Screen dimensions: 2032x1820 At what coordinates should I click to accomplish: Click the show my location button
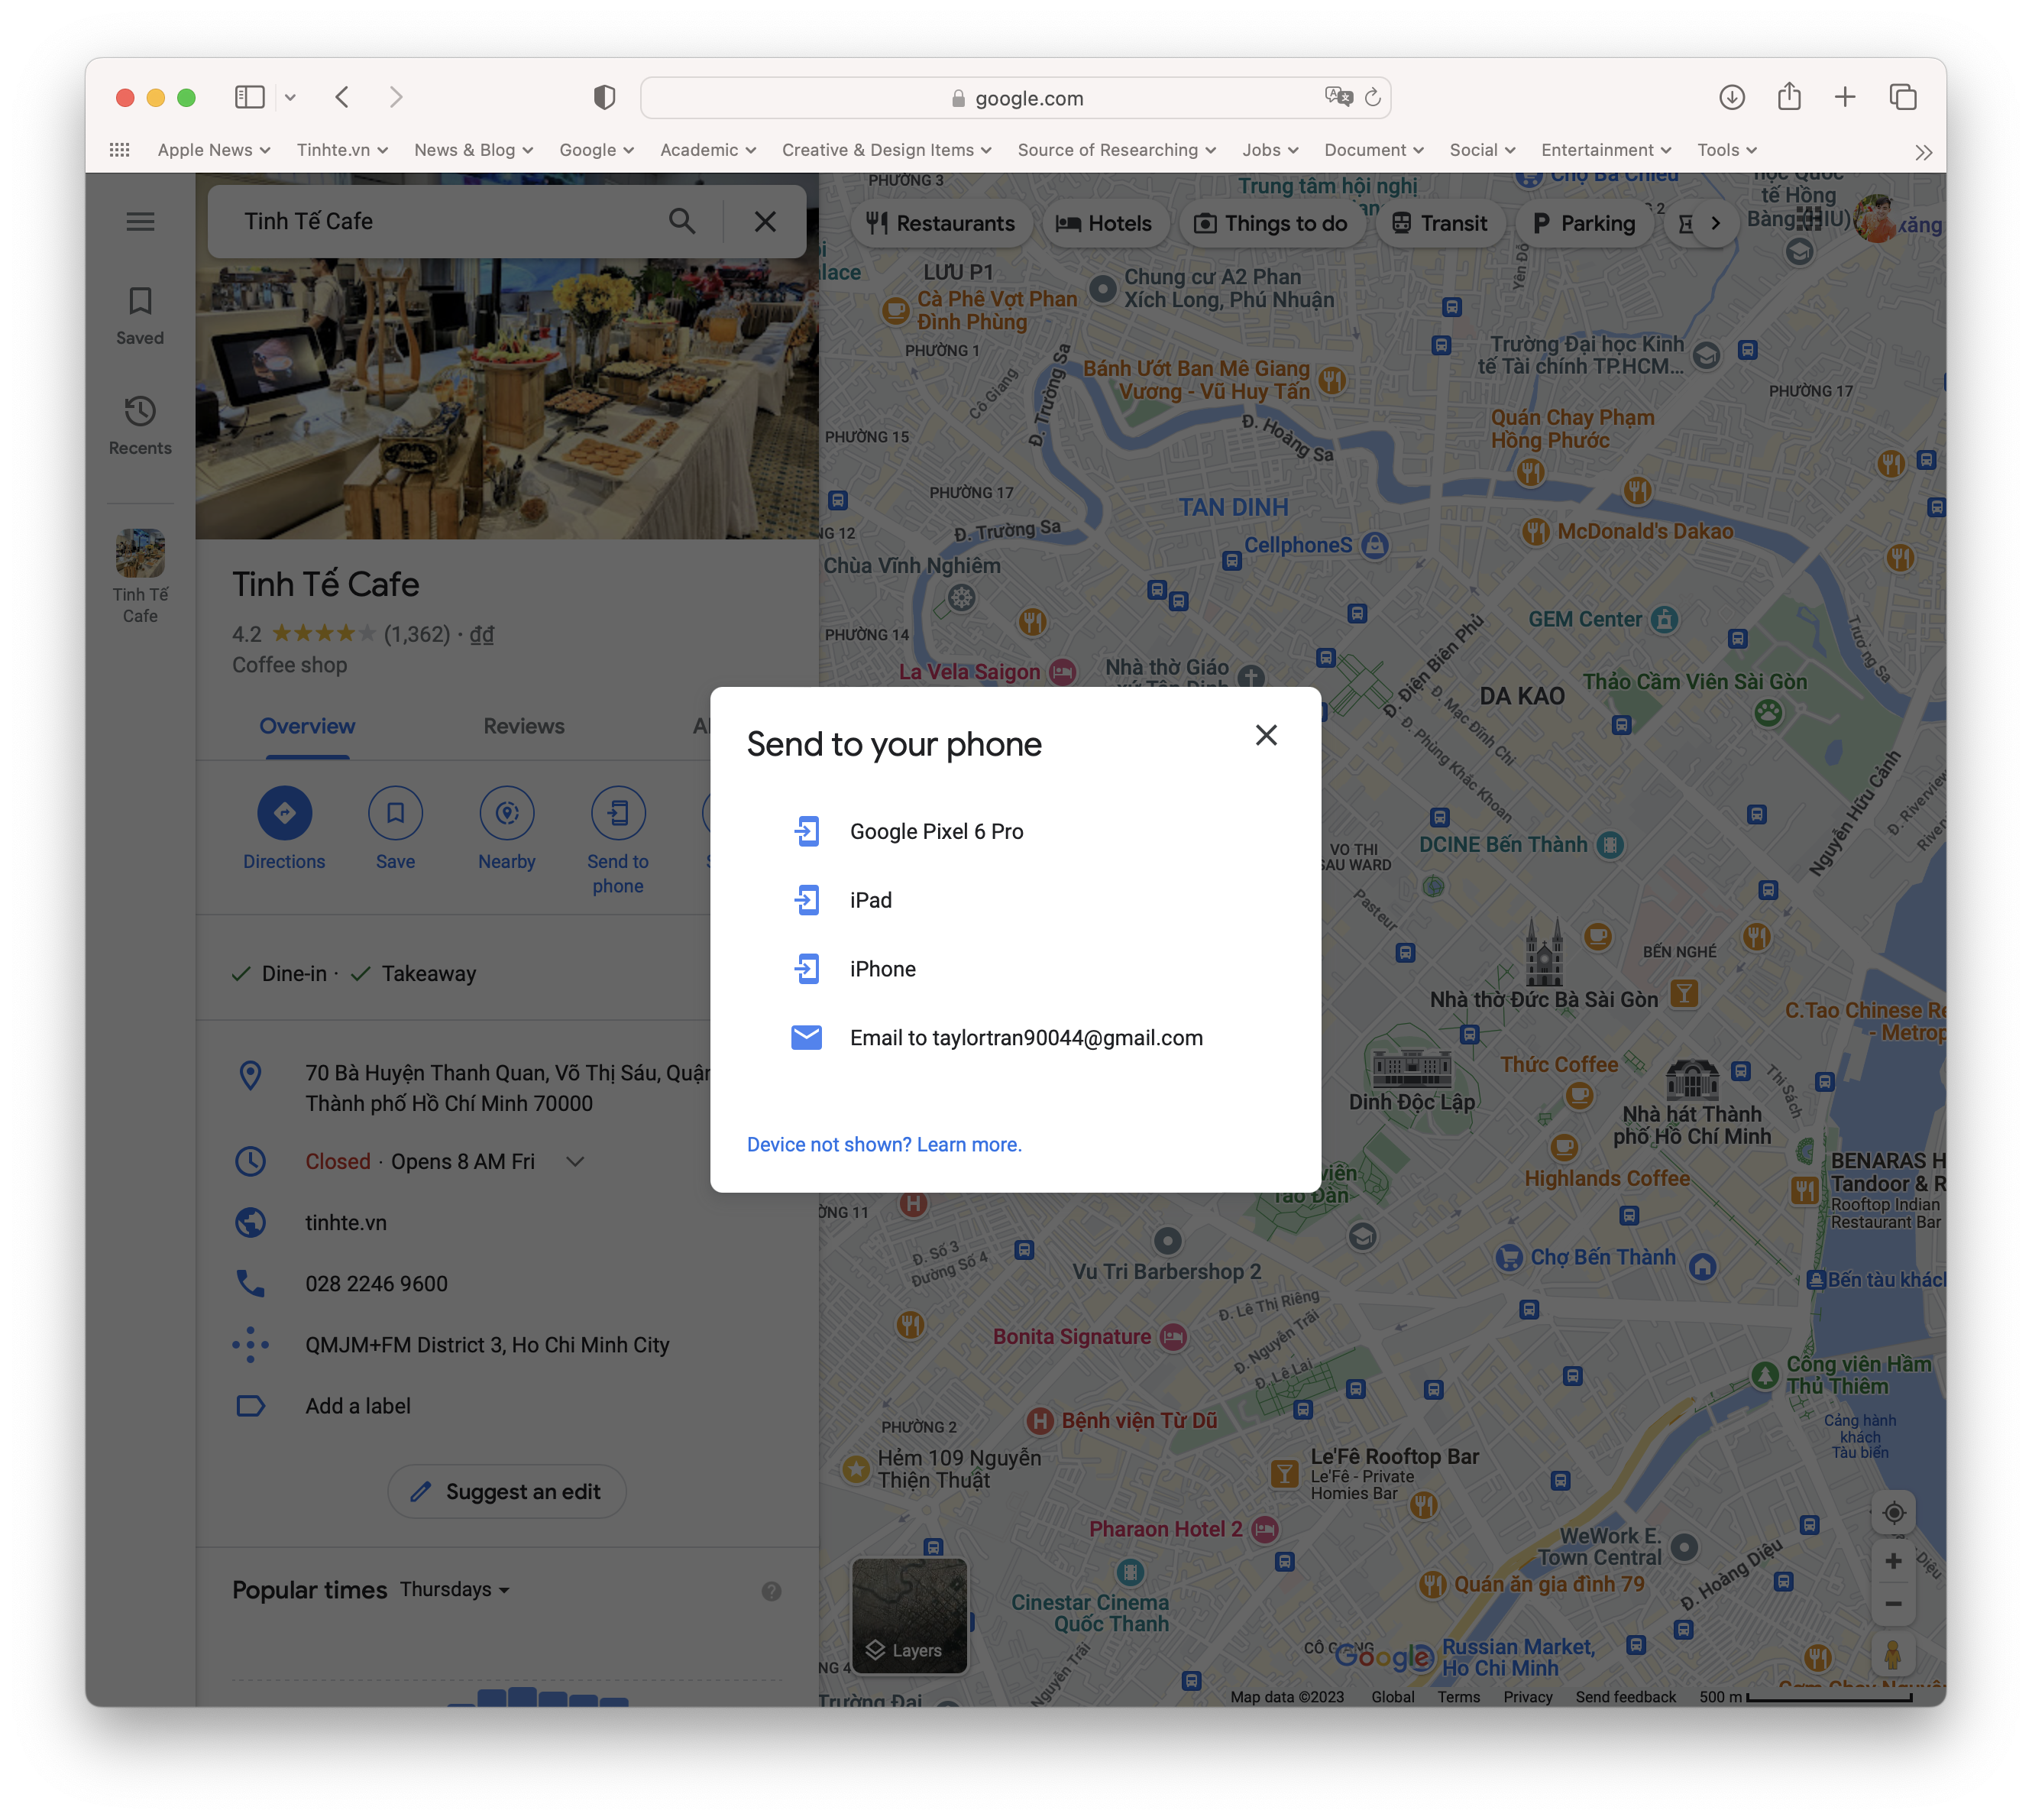point(1893,1513)
